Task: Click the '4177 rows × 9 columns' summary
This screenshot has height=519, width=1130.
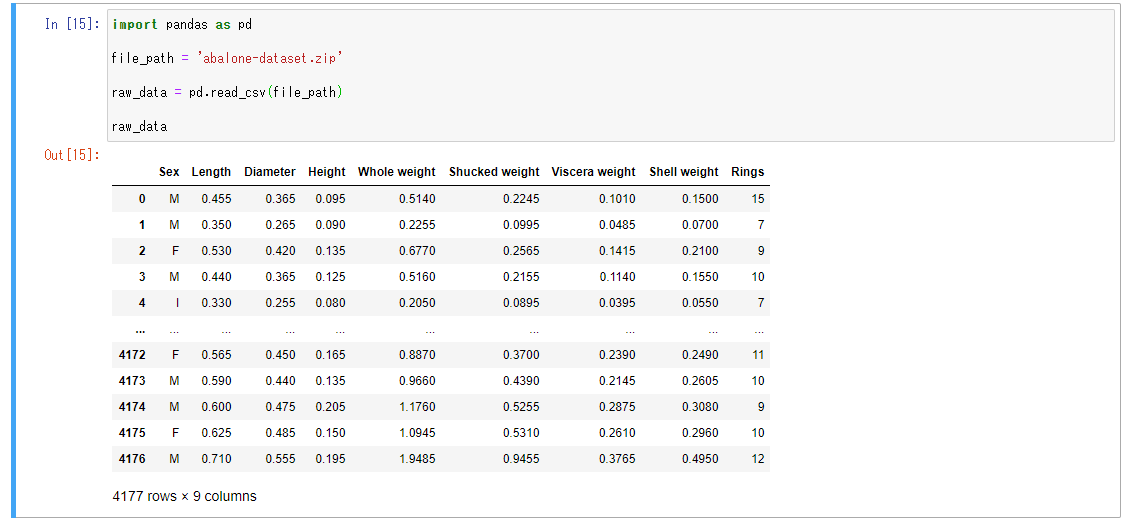Action: click(x=185, y=496)
